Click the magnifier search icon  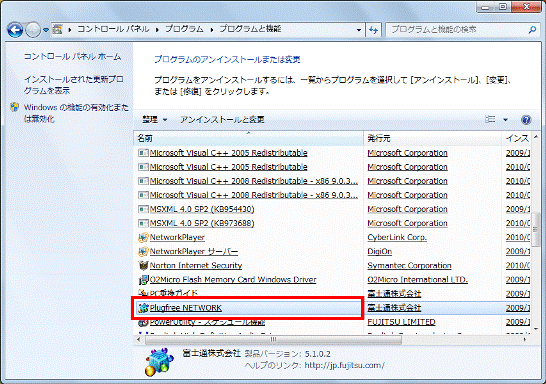532,30
